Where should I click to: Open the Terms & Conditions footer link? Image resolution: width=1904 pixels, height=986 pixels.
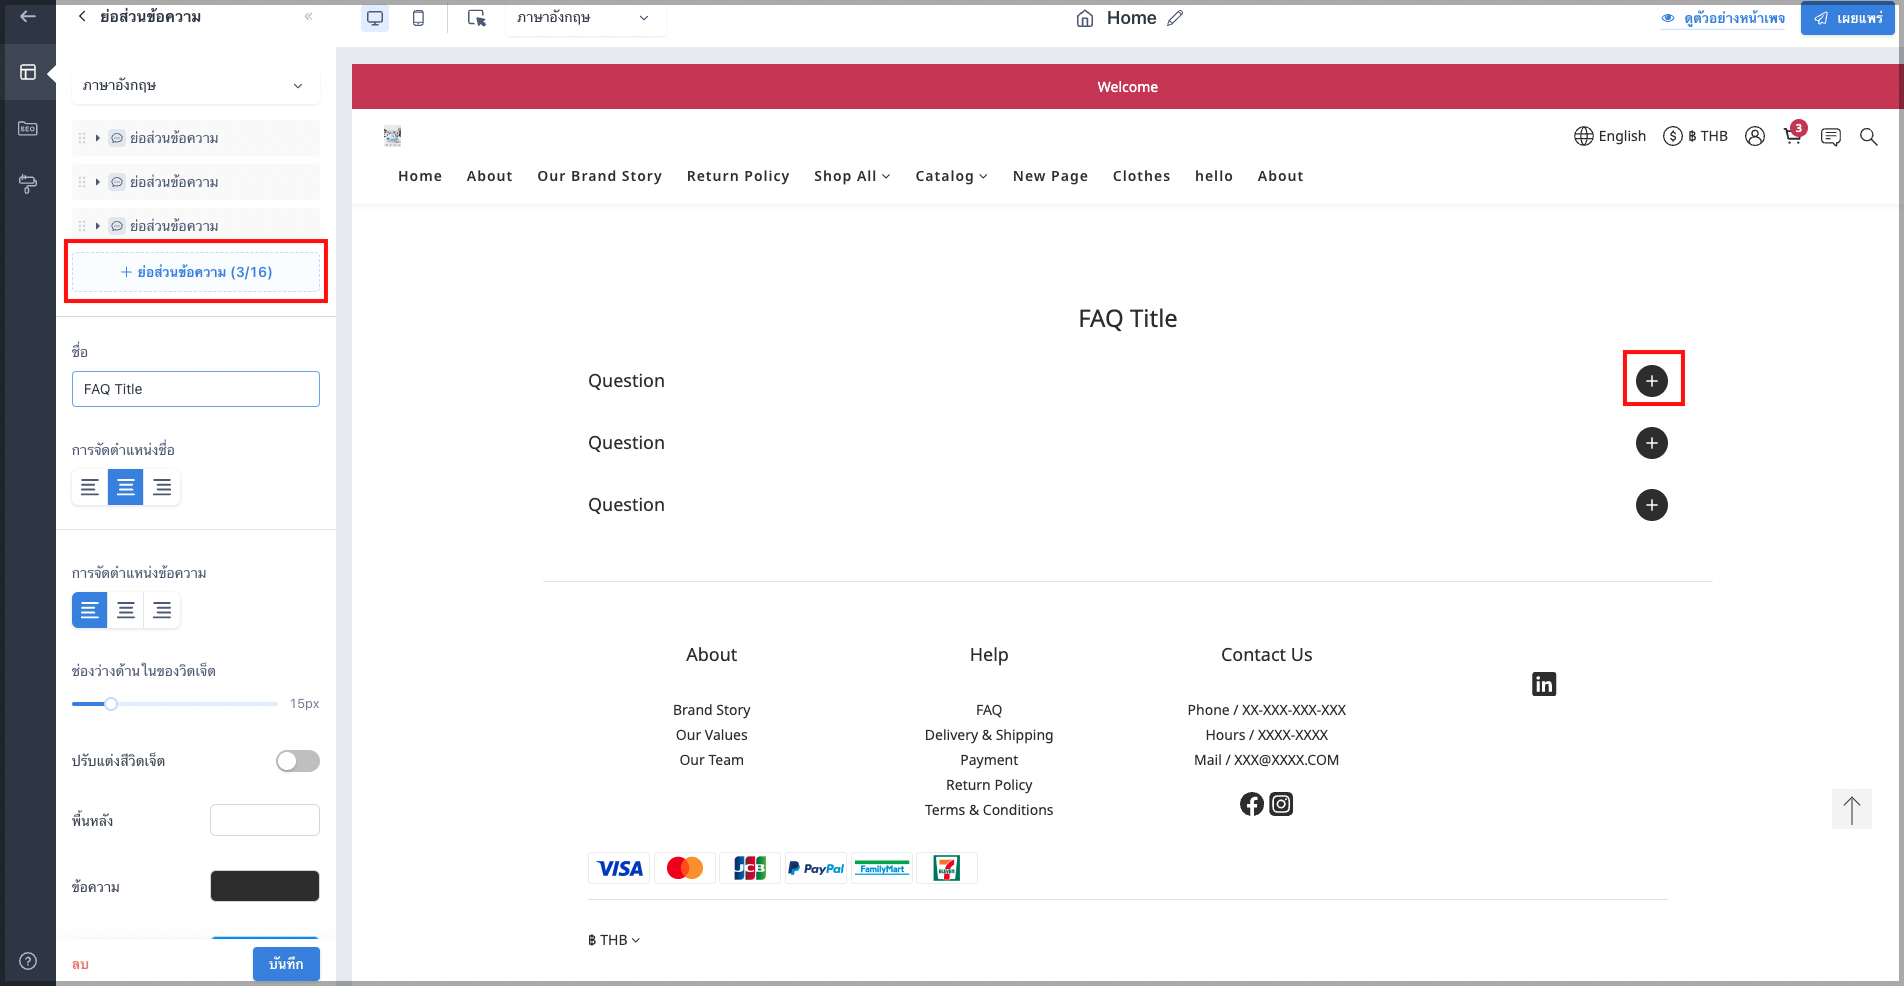tap(989, 810)
